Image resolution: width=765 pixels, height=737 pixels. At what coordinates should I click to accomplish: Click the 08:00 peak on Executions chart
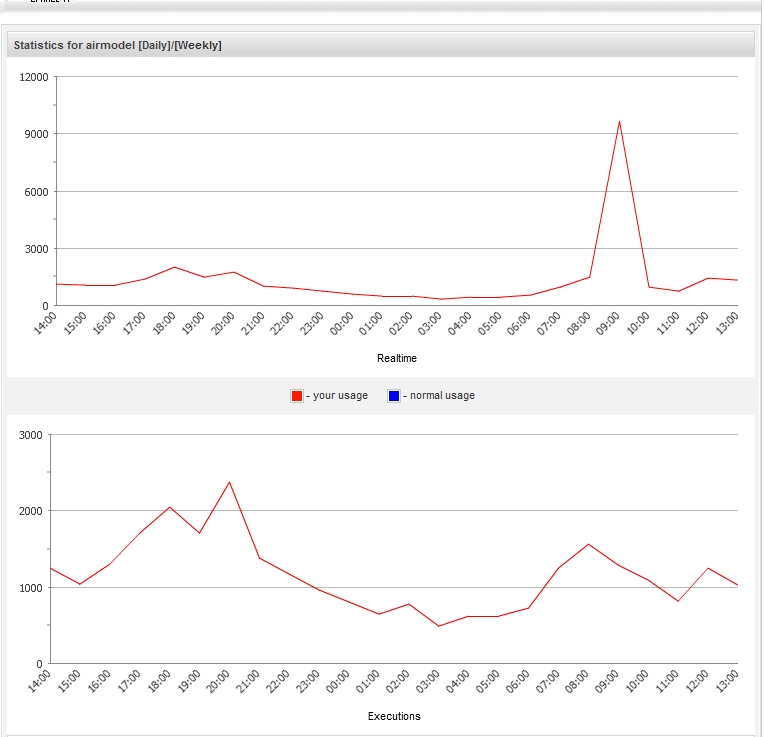[x=588, y=544]
